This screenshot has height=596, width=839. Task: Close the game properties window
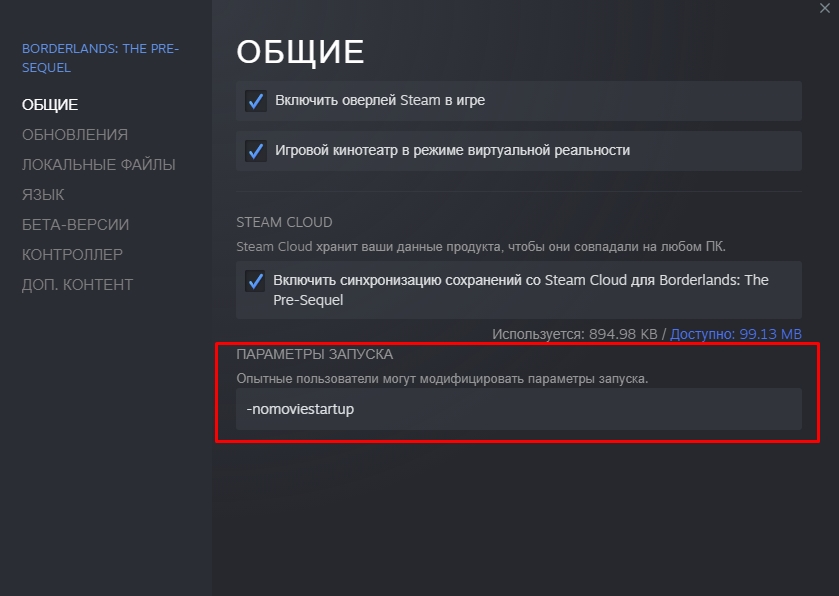825,7
